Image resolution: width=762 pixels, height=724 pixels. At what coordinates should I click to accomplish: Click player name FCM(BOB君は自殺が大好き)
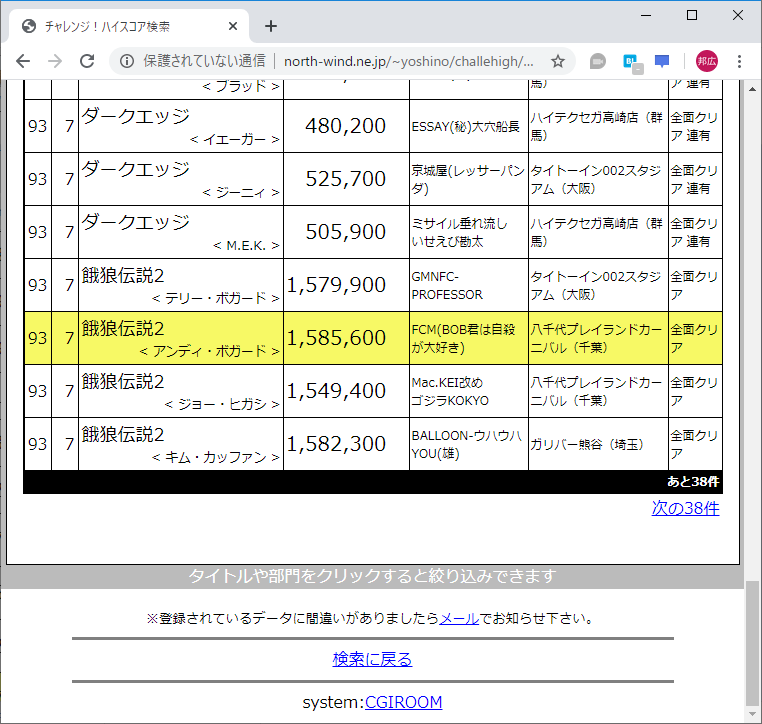463,338
